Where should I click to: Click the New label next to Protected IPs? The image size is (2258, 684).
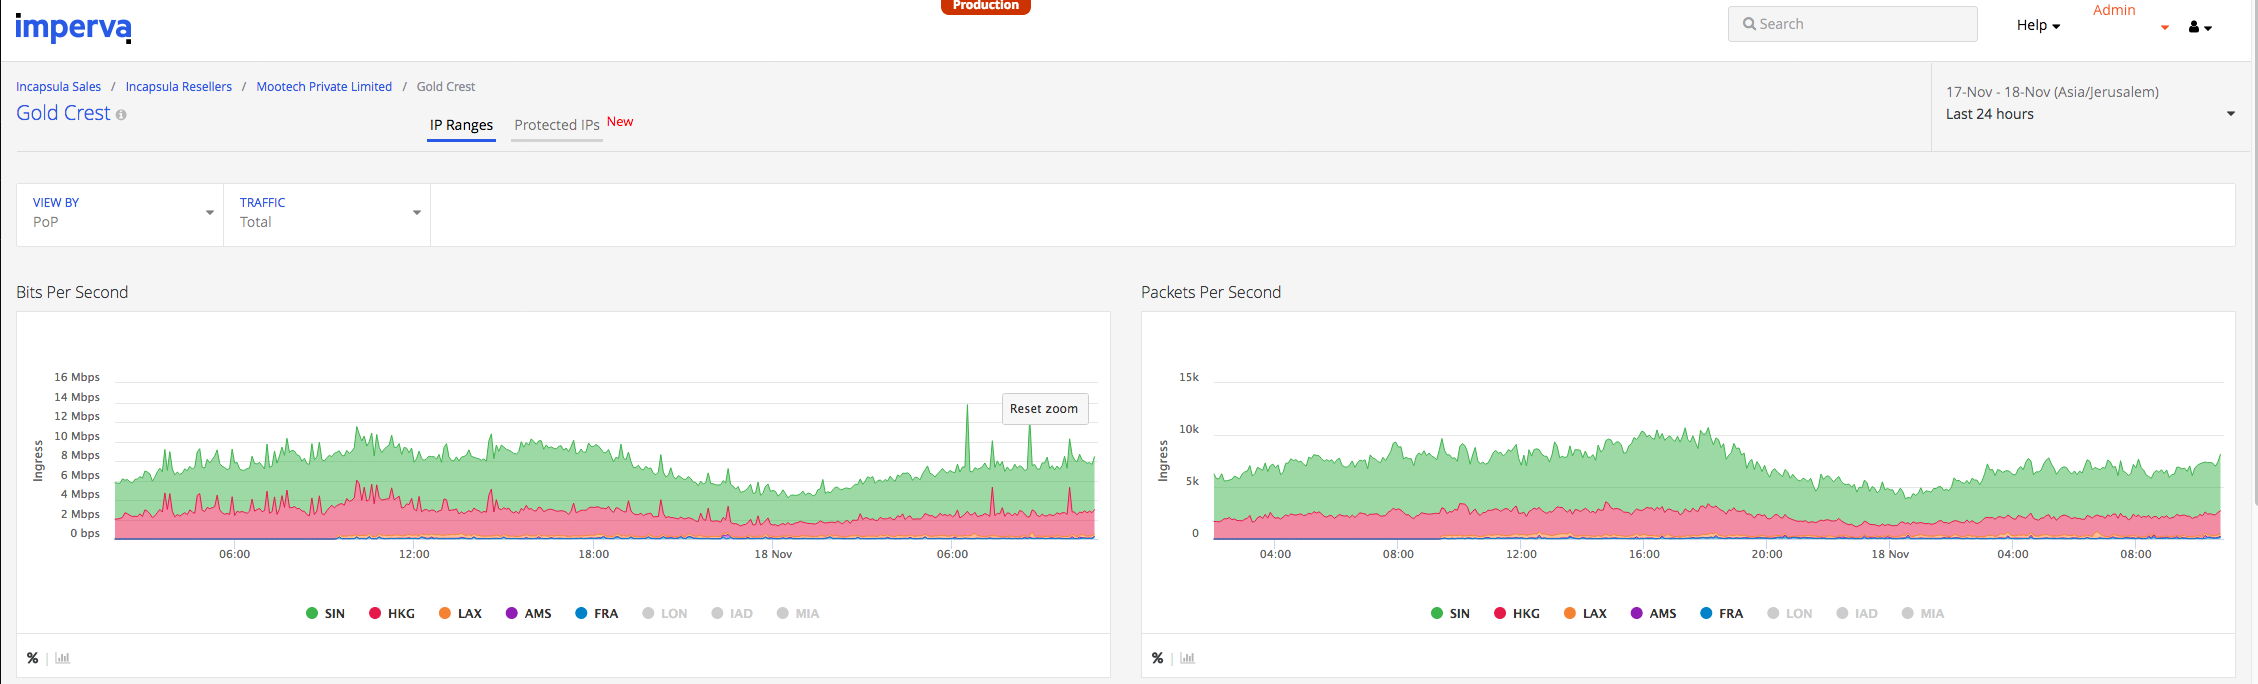[620, 122]
